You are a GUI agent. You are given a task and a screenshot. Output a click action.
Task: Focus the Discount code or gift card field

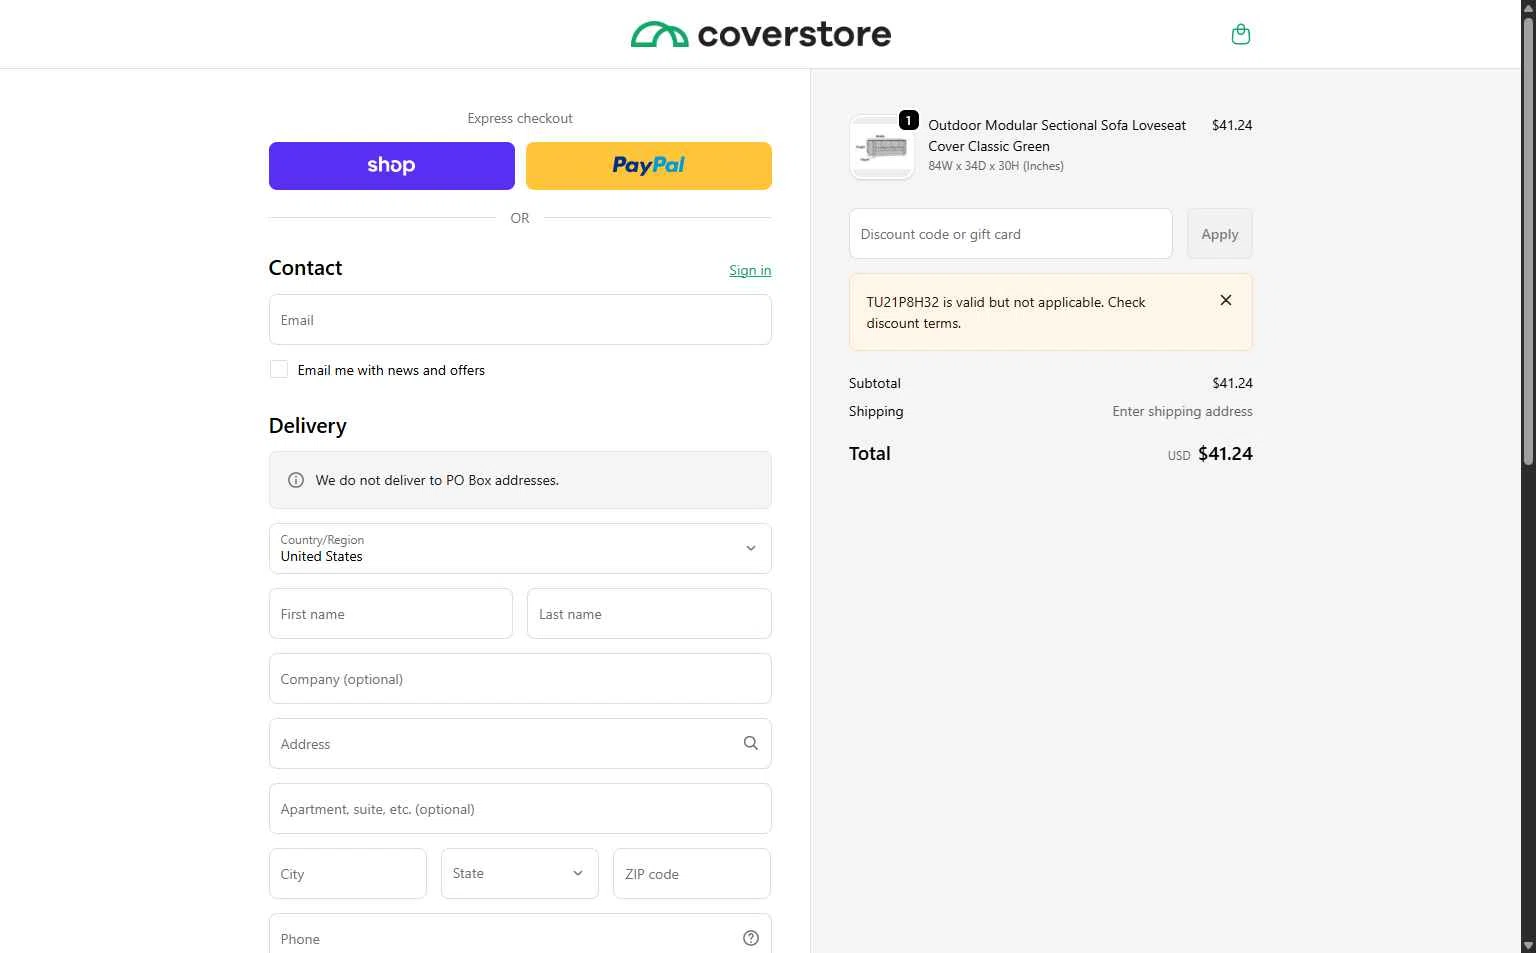pyautogui.click(x=1011, y=234)
